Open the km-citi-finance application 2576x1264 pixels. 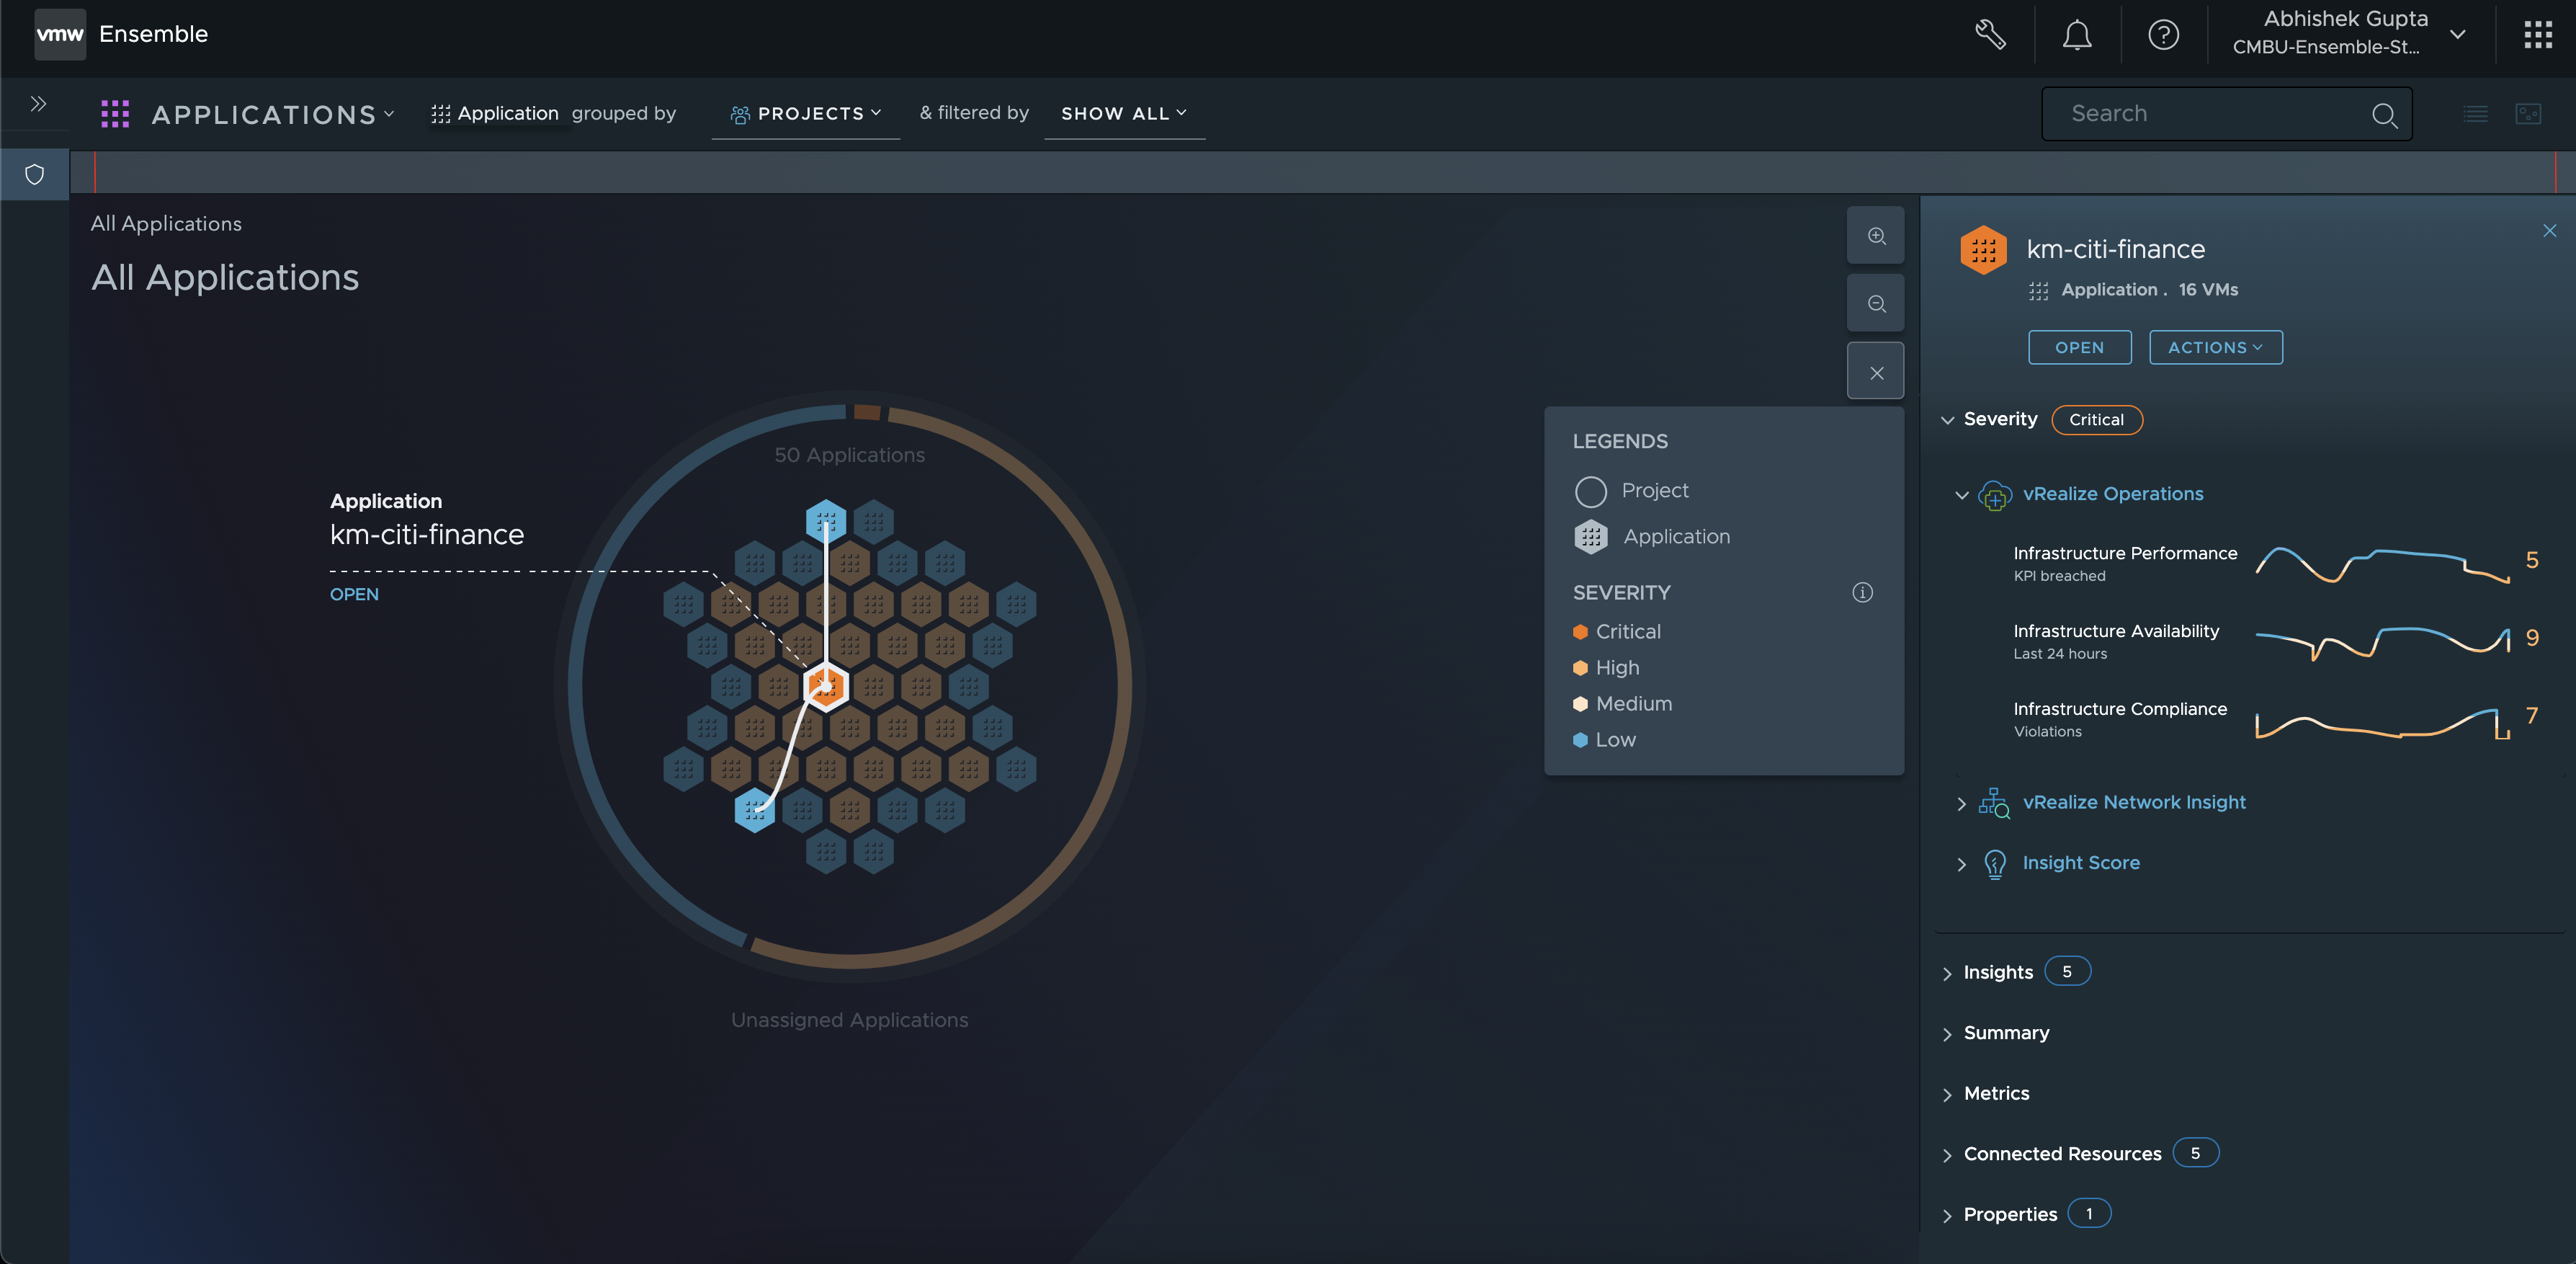(x=2080, y=347)
